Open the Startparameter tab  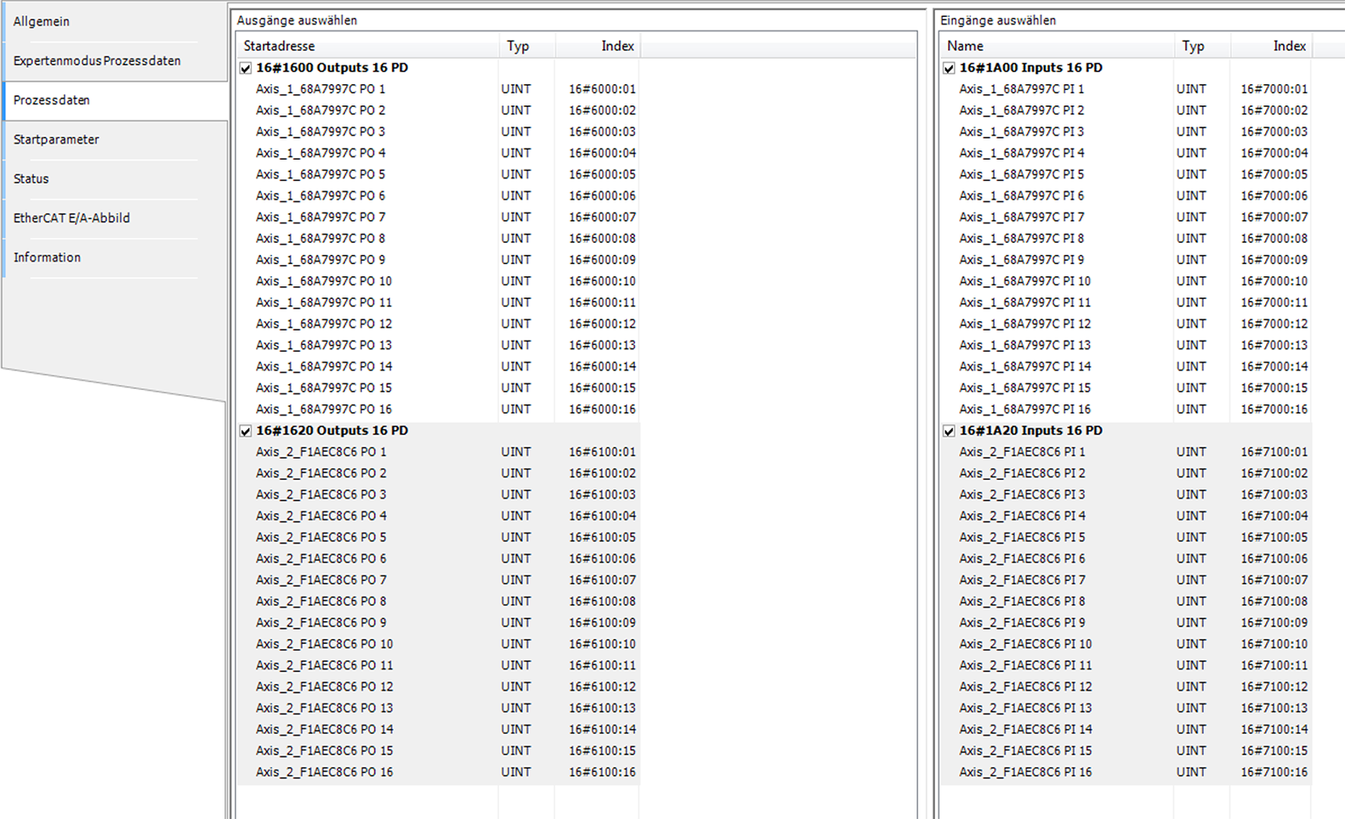click(56, 140)
